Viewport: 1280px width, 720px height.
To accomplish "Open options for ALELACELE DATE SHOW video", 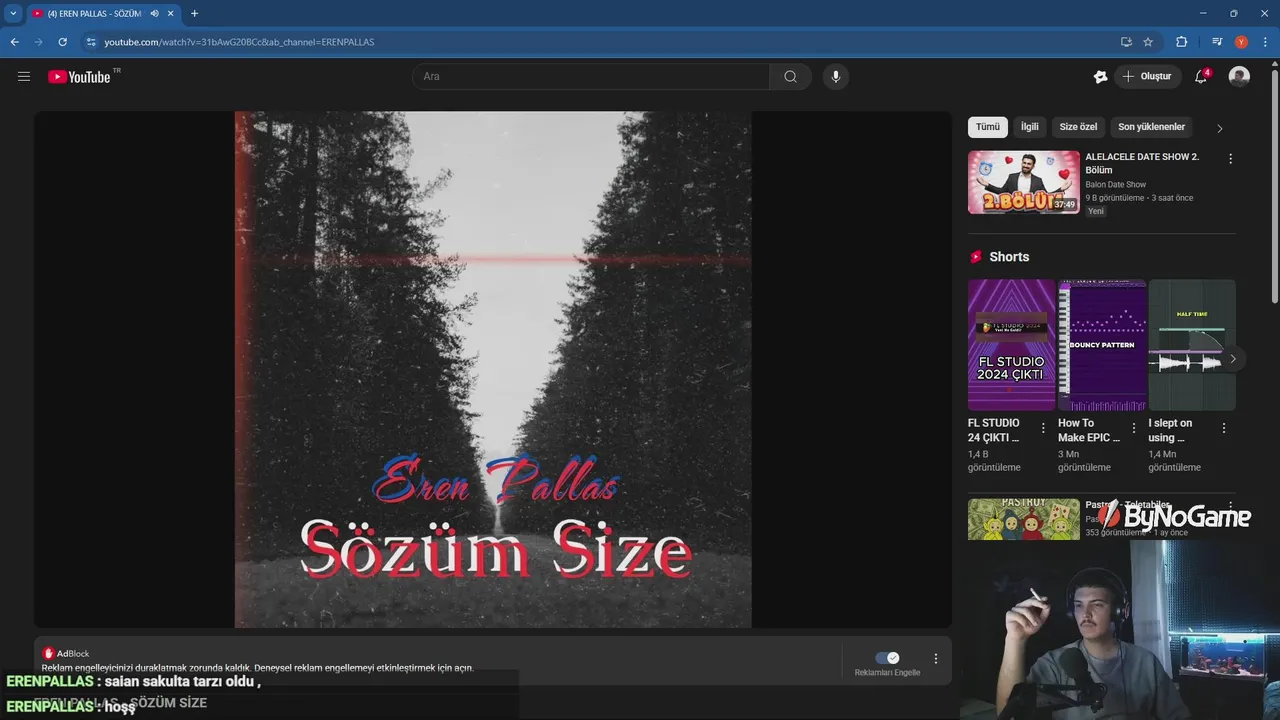I will click(x=1230, y=159).
